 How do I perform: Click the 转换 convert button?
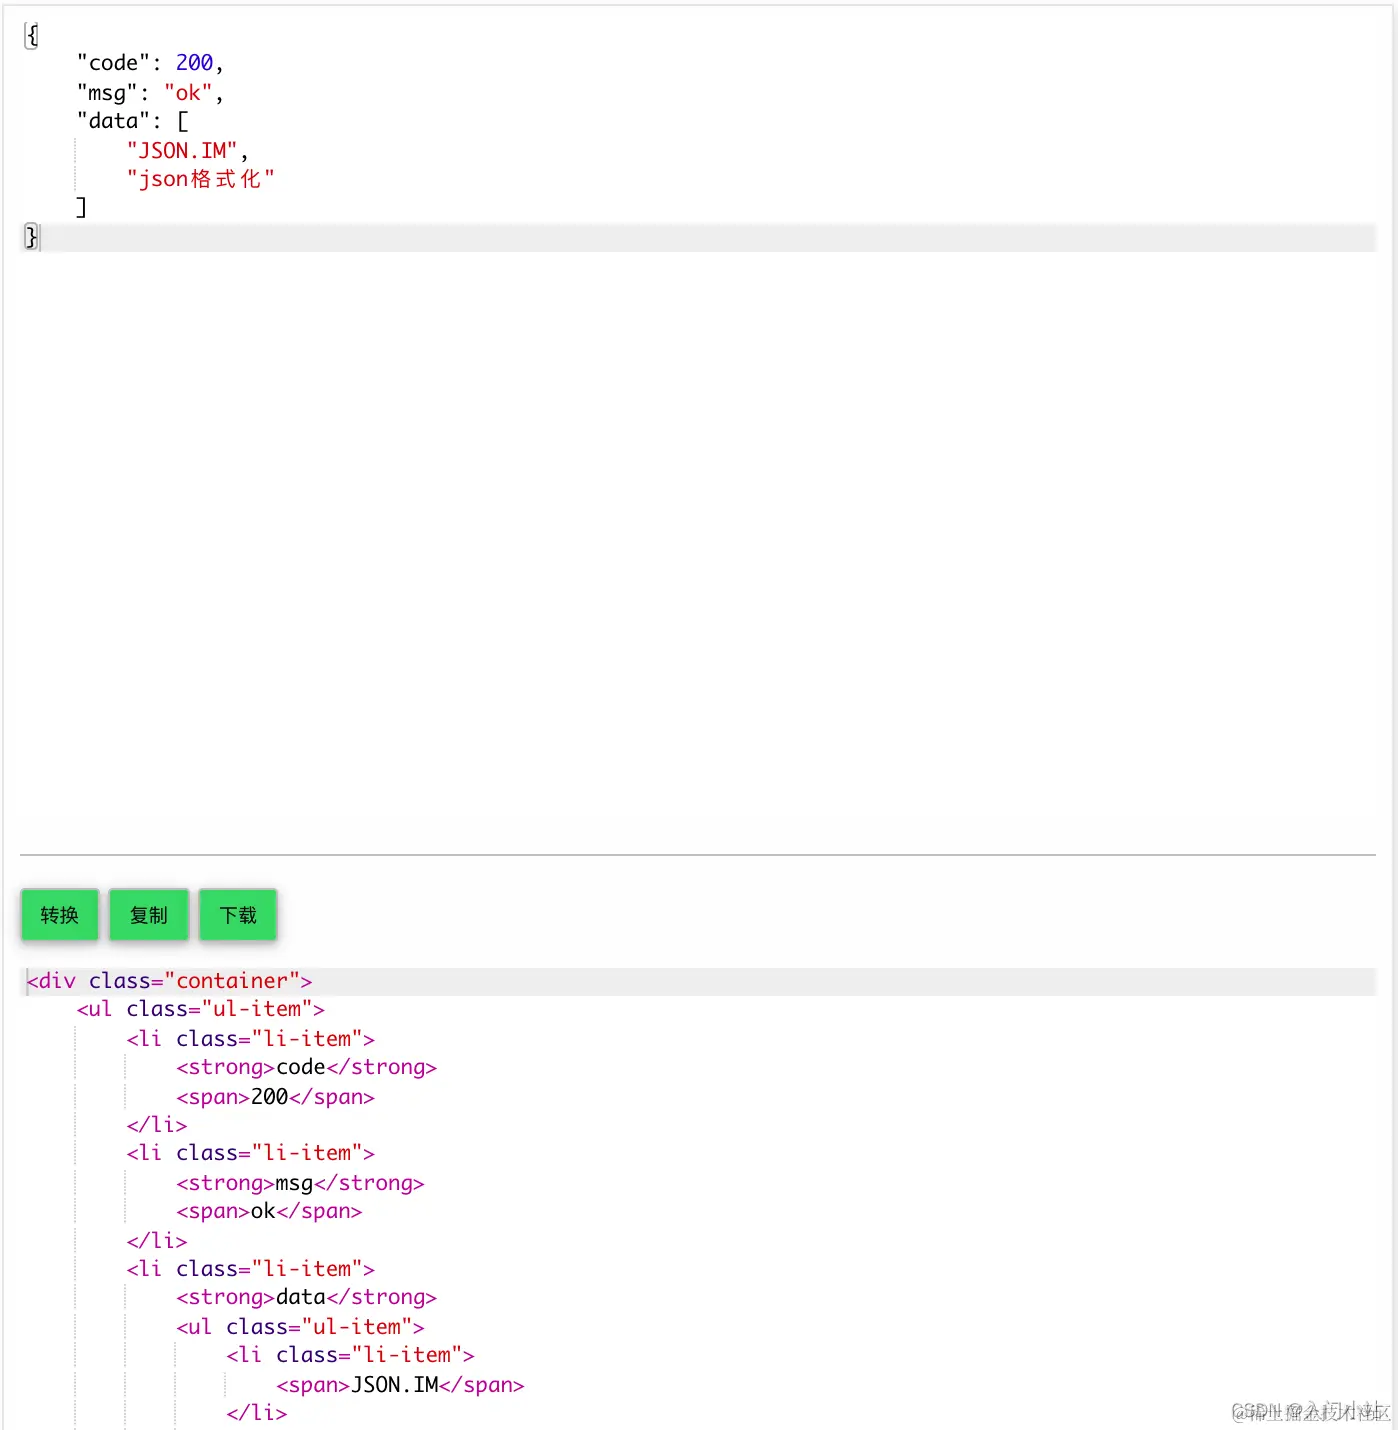(x=60, y=915)
